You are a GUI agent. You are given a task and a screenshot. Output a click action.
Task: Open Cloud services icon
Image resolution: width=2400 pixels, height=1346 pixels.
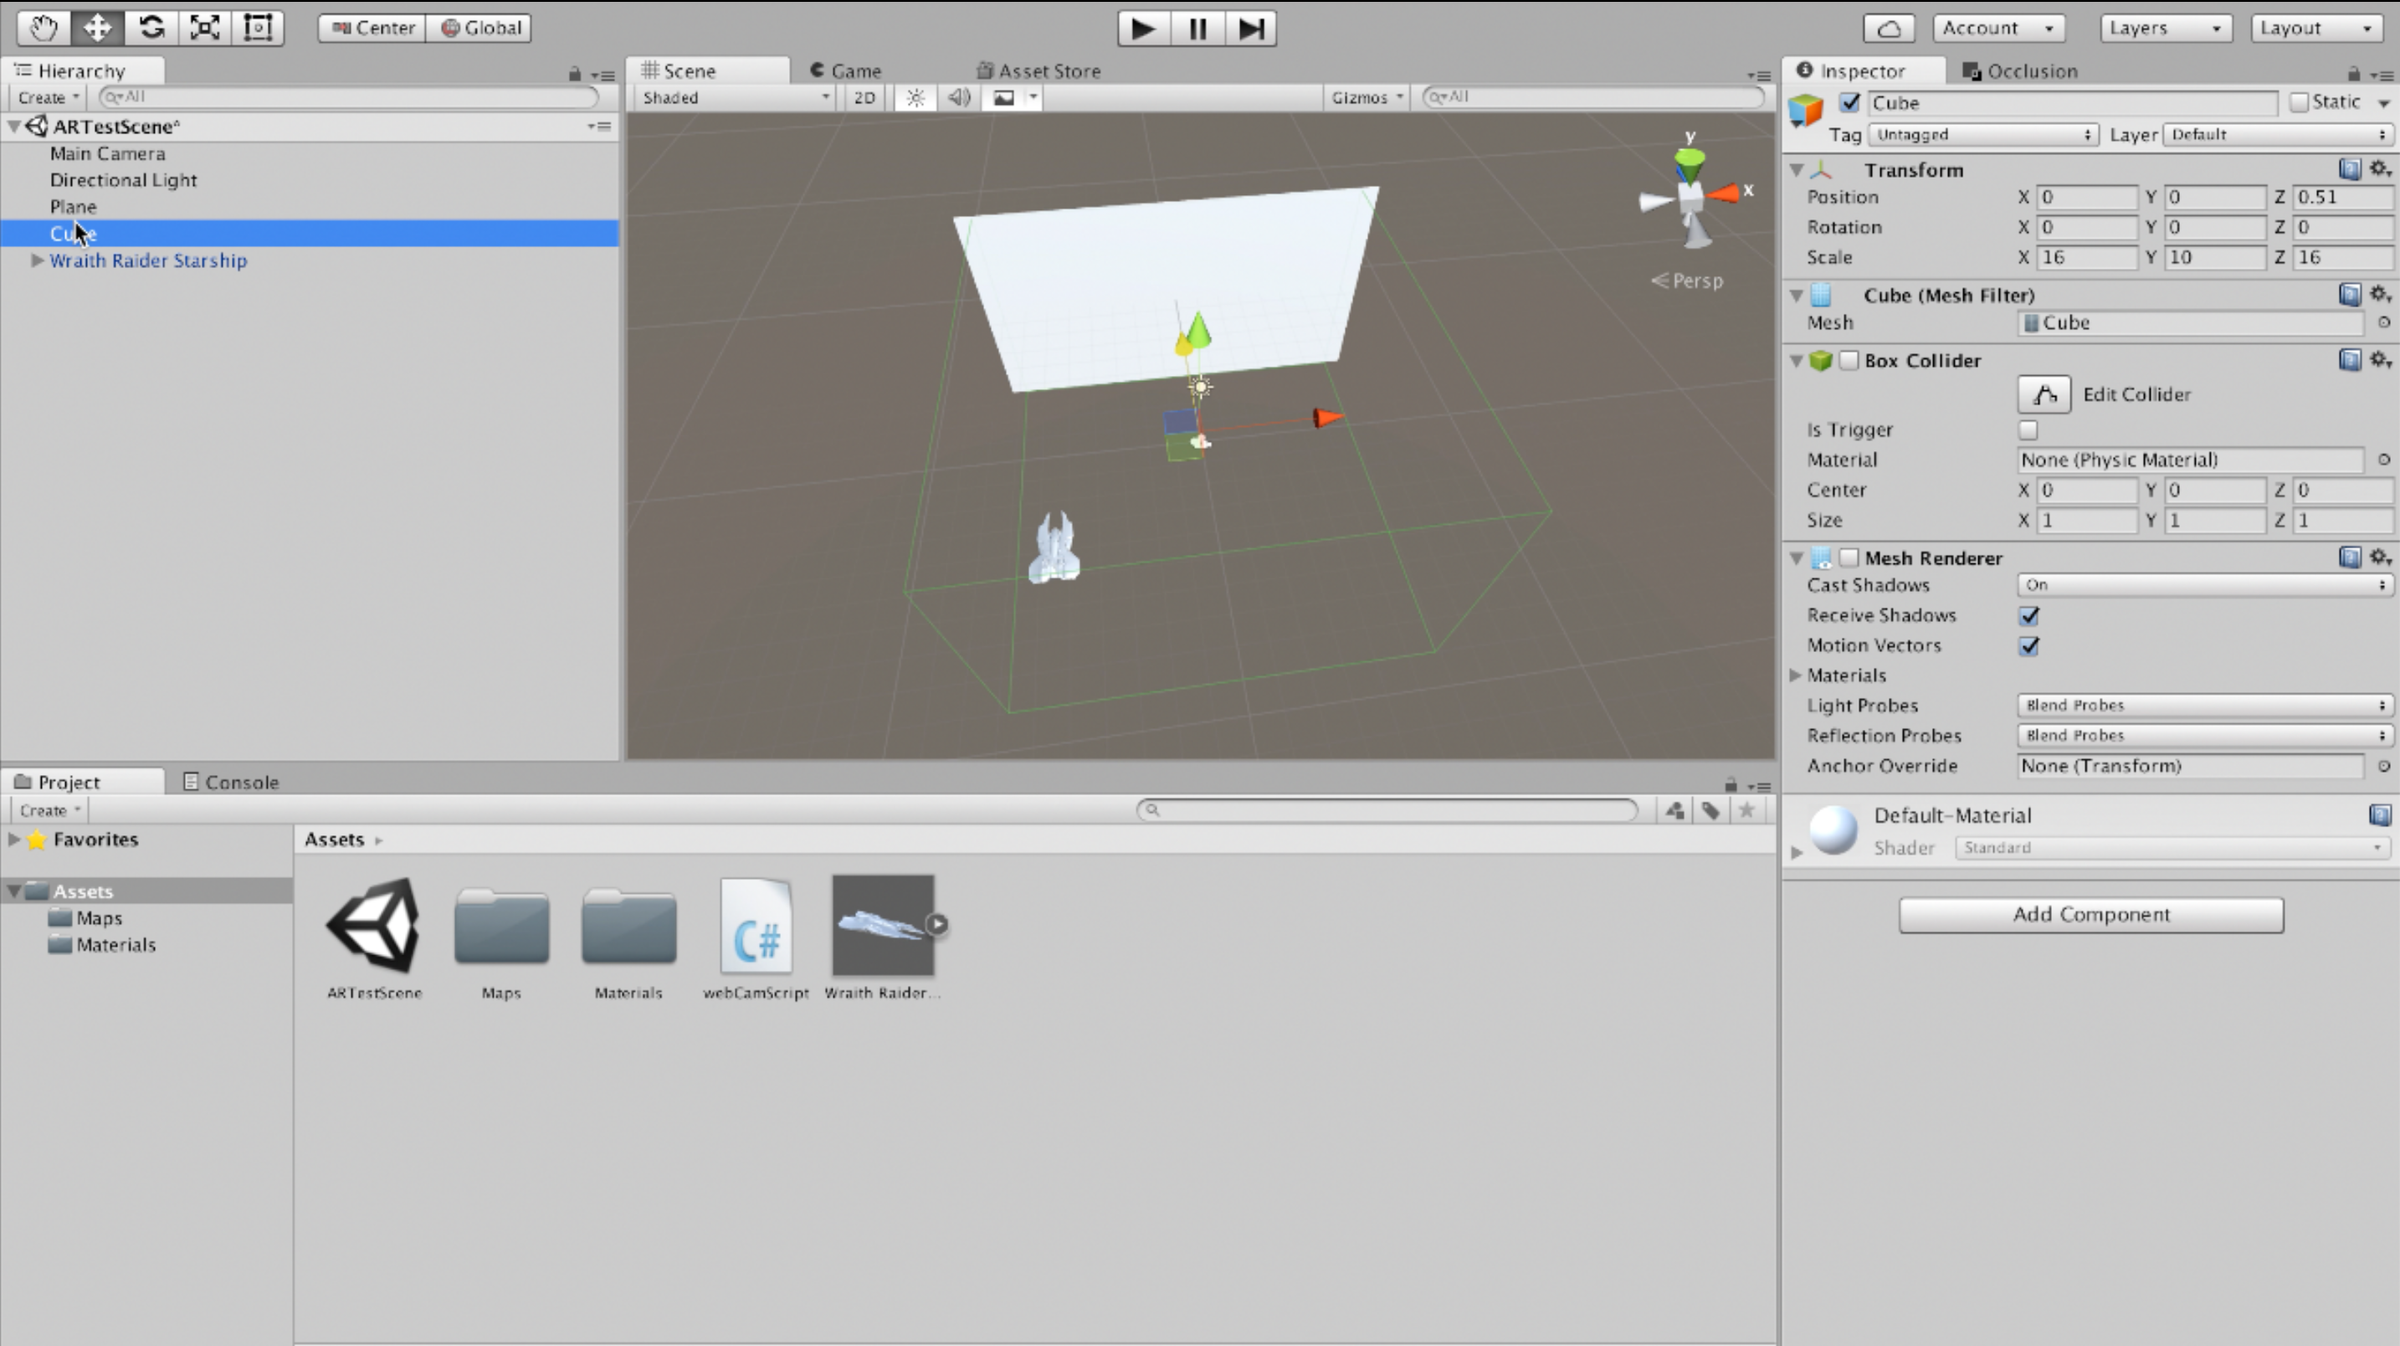[1889, 28]
